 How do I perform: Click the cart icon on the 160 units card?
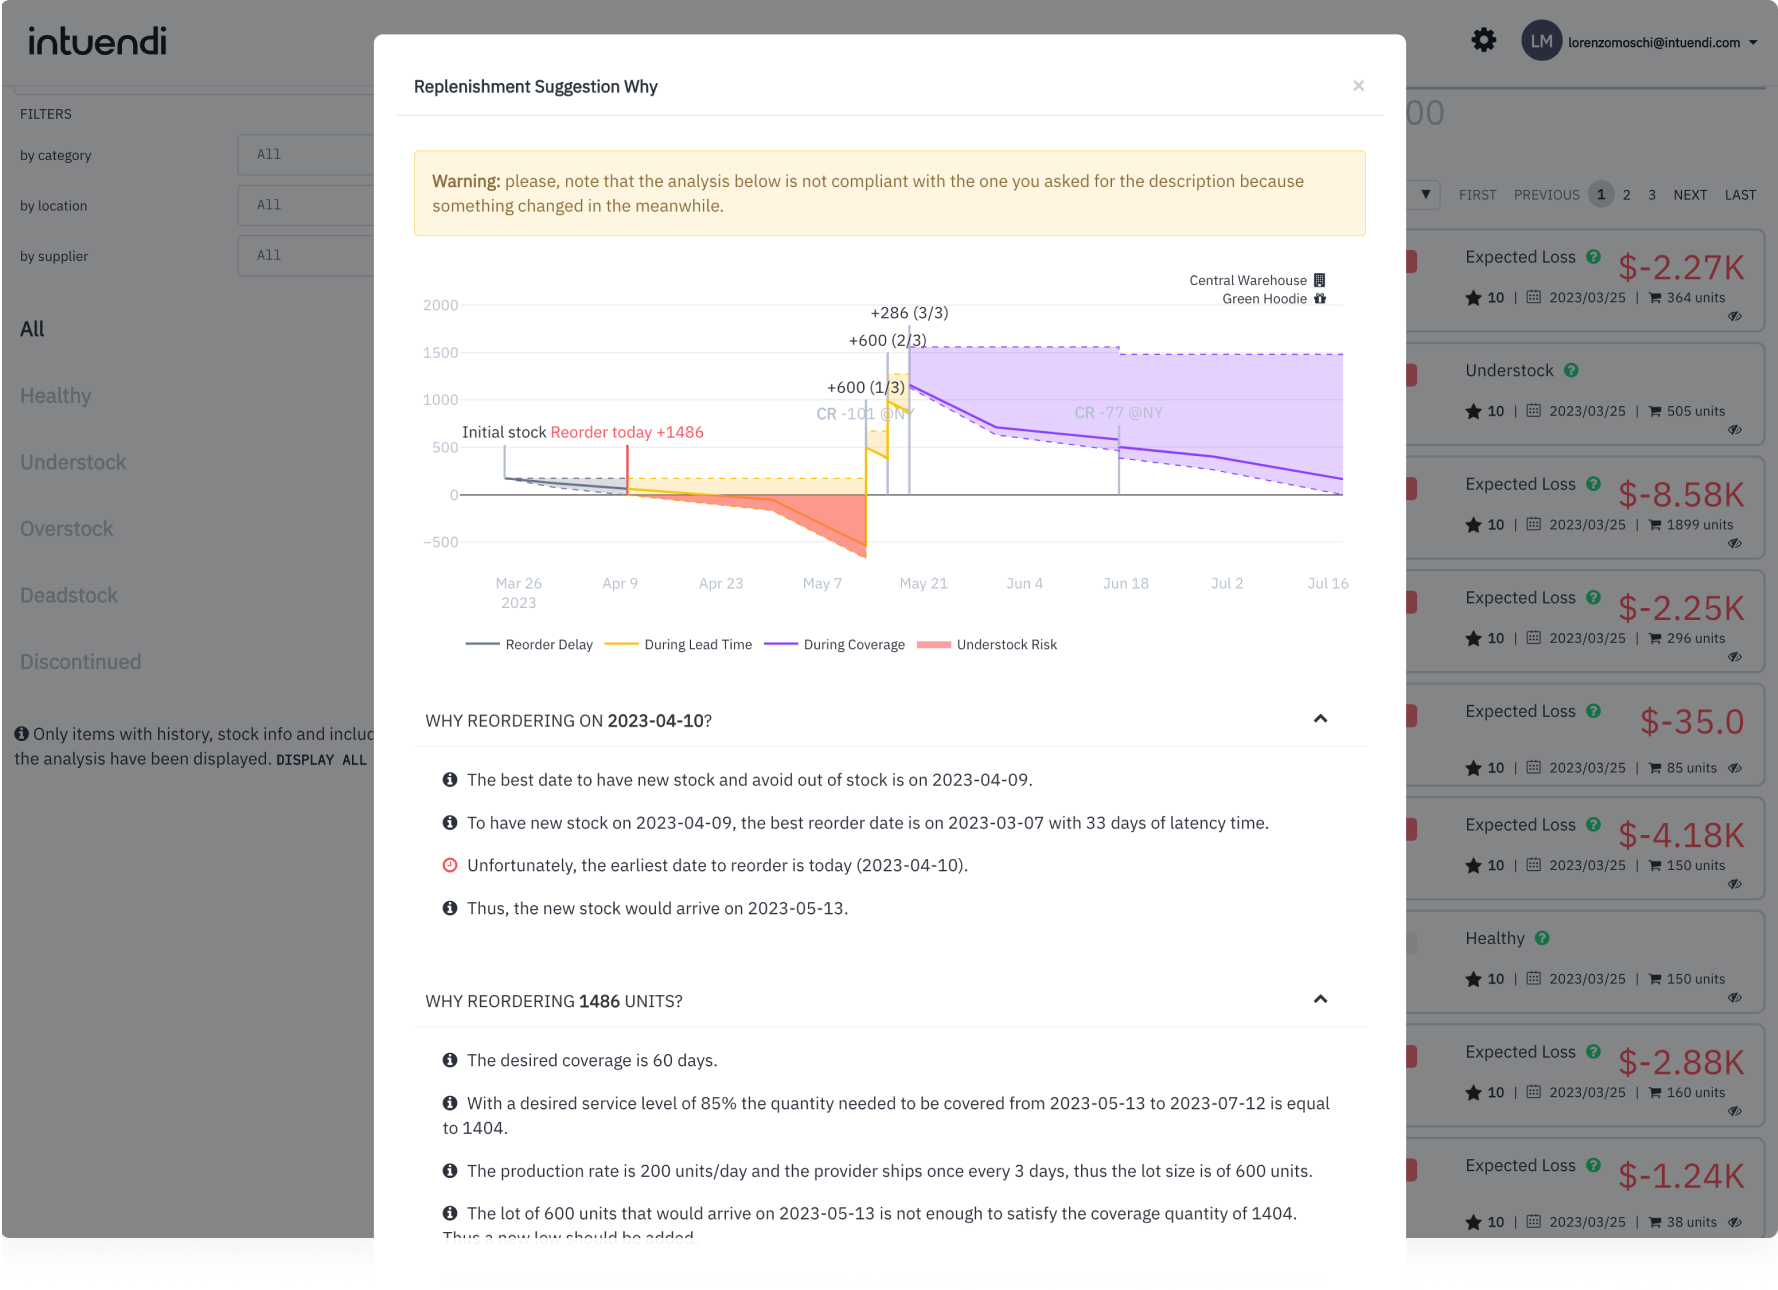point(1655,1093)
